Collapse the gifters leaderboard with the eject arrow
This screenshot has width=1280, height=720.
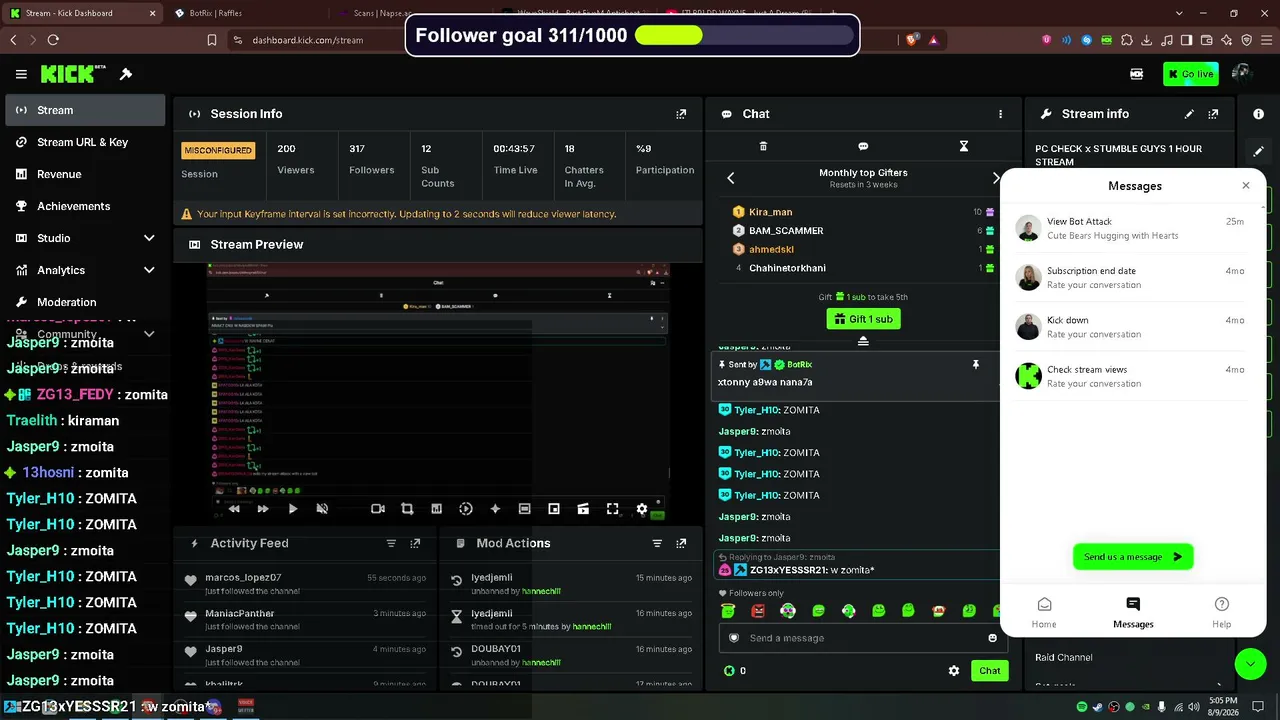[x=863, y=341]
